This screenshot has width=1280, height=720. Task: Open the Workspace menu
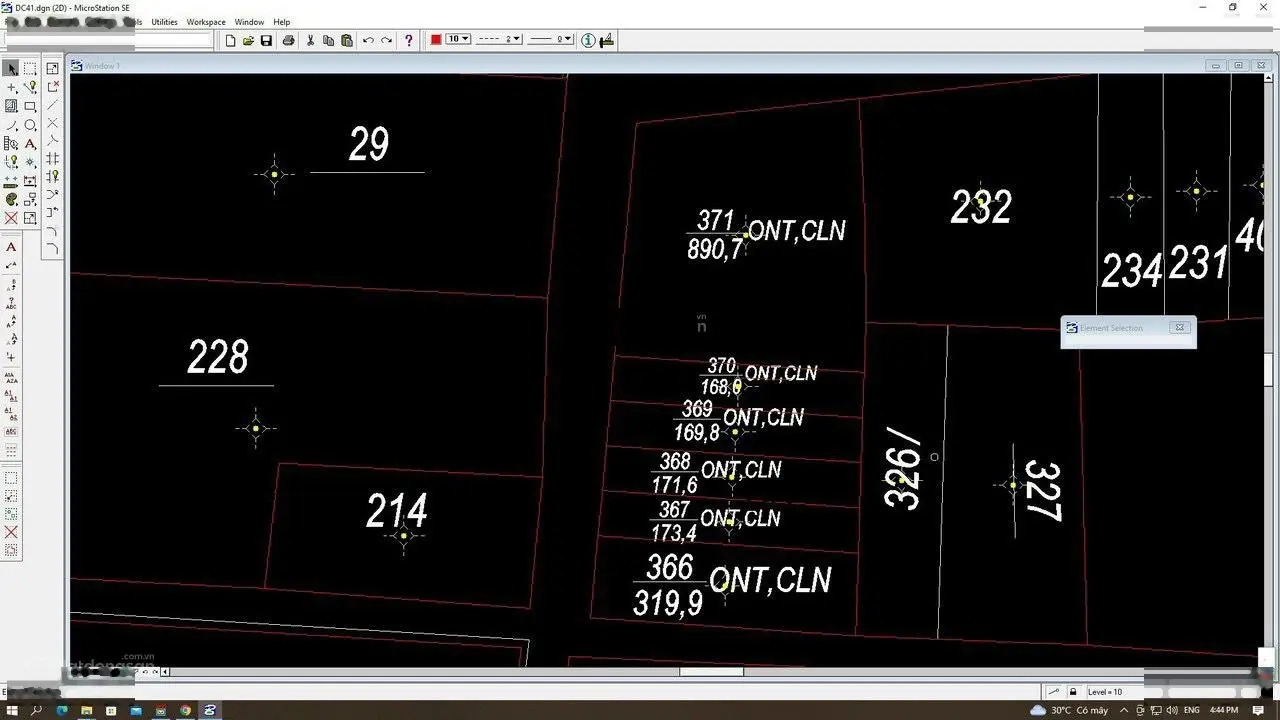(206, 22)
